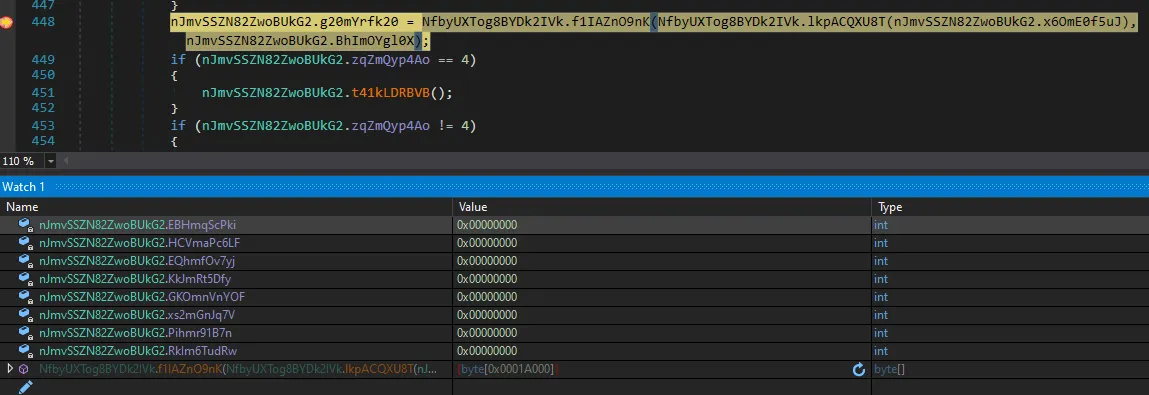1149x395 pixels.
Task: Click the field icon beside EQhmfOv7yj
Action: [x=25, y=261]
